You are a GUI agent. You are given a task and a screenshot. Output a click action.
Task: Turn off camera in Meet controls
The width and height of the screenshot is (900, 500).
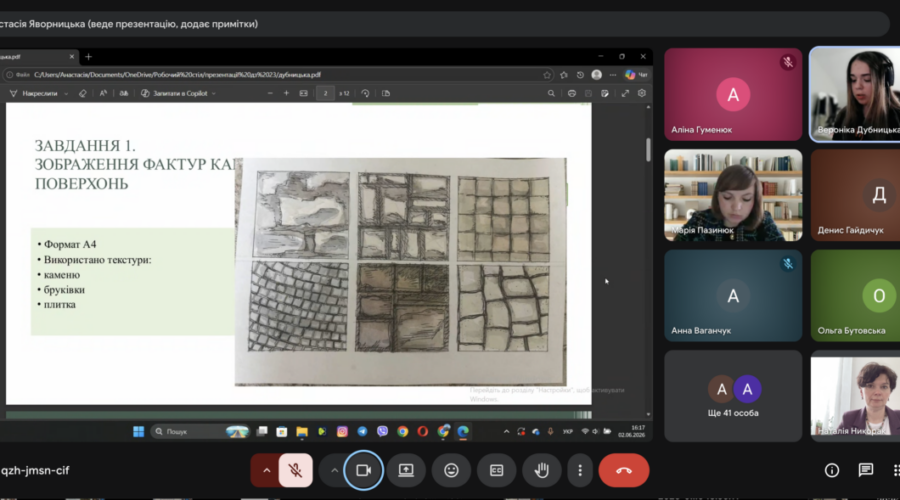tap(363, 470)
